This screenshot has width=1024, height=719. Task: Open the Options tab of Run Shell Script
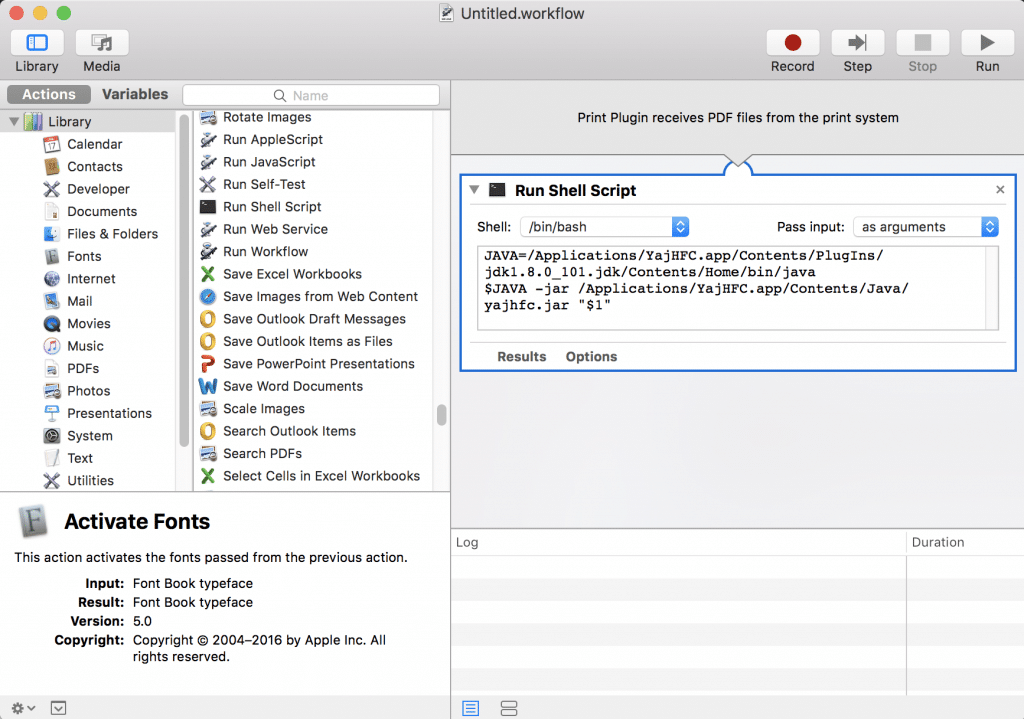[591, 356]
